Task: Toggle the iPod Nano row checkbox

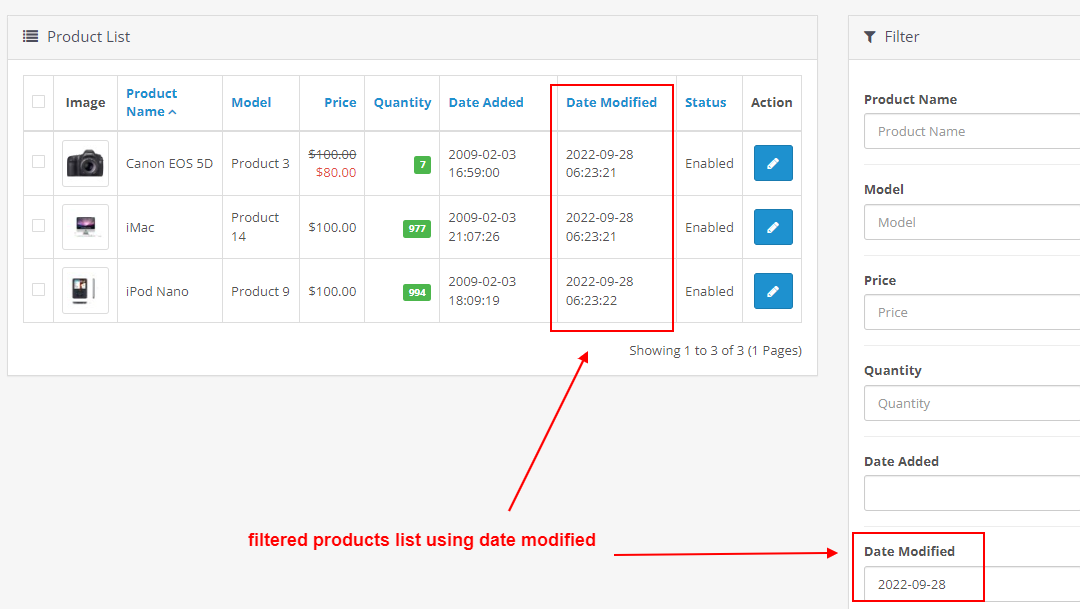Action: pos(38,290)
